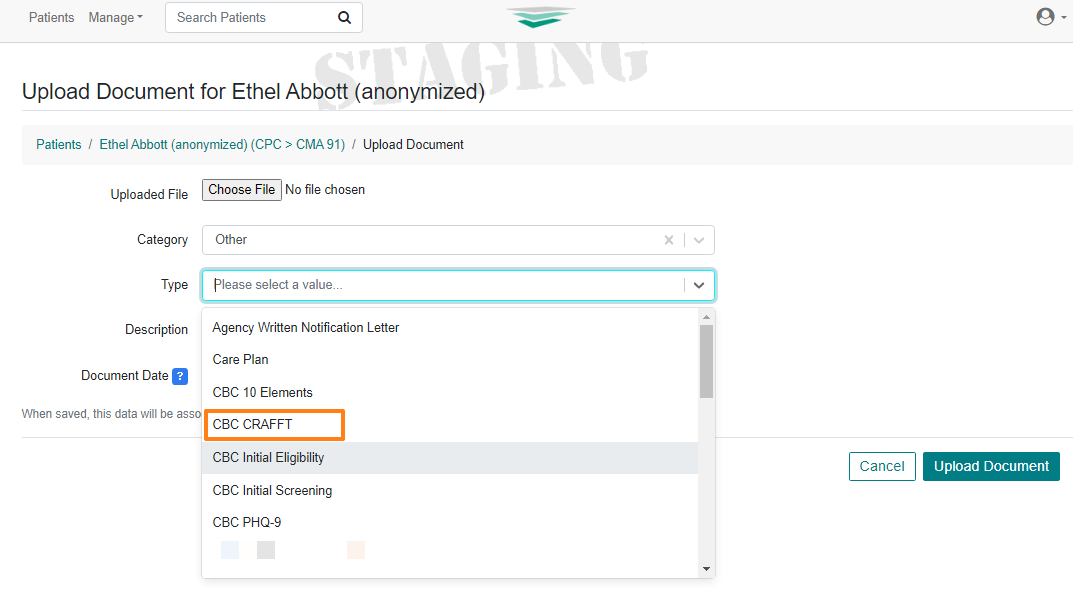The height and width of the screenshot is (597, 1073).
Task: Open the Manage menu
Action: (x=115, y=18)
